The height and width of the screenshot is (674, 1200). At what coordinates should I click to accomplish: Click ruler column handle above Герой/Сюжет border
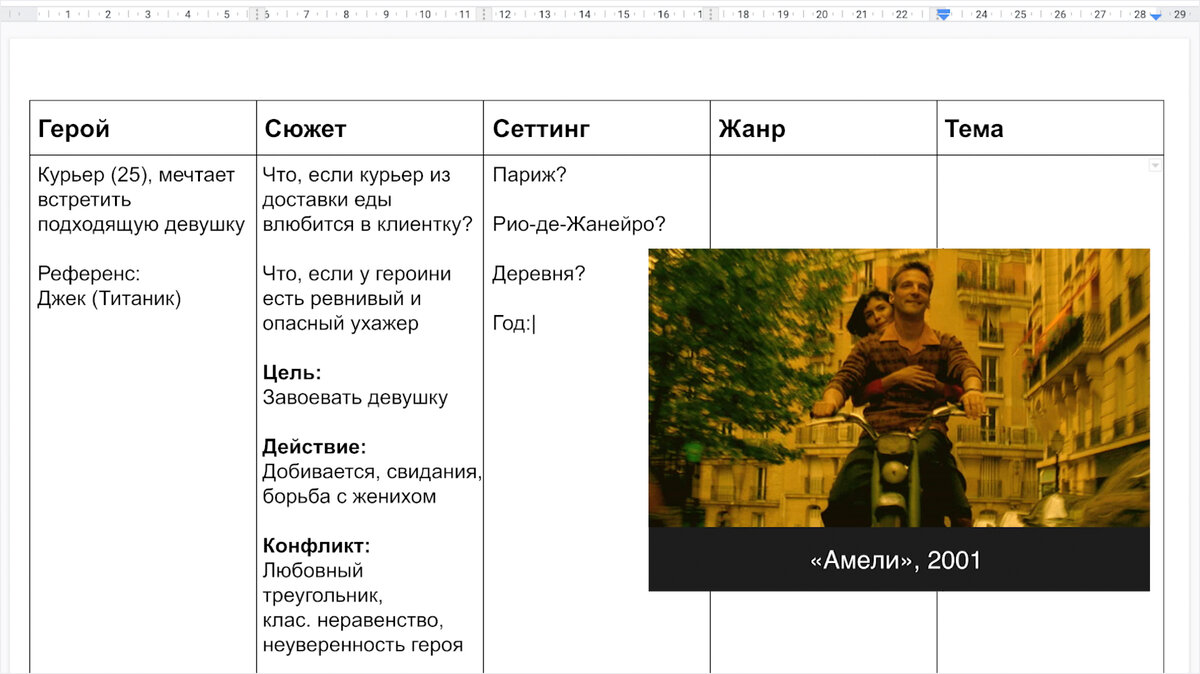[257, 15]
